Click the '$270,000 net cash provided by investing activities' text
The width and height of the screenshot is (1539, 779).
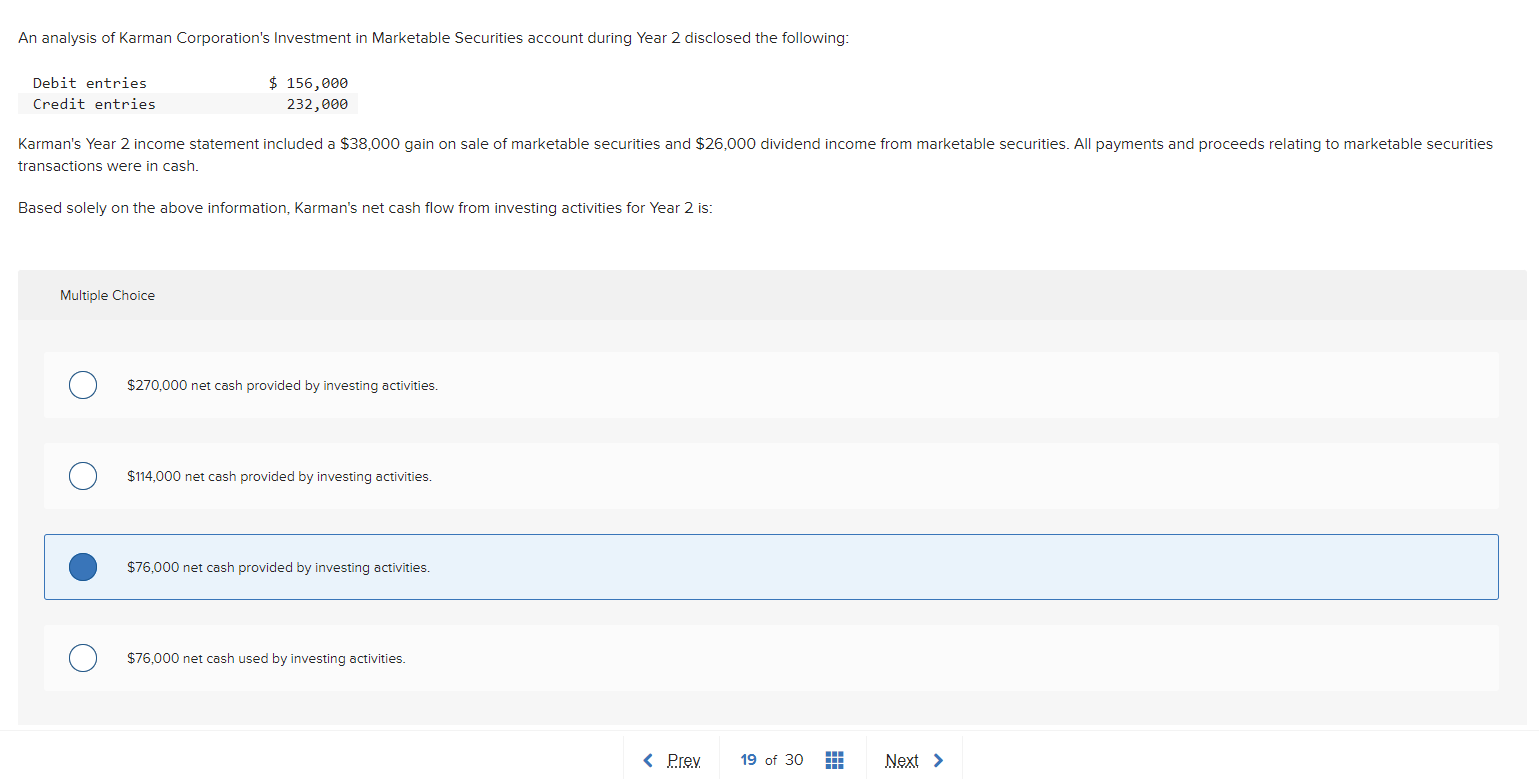point(283,385)
